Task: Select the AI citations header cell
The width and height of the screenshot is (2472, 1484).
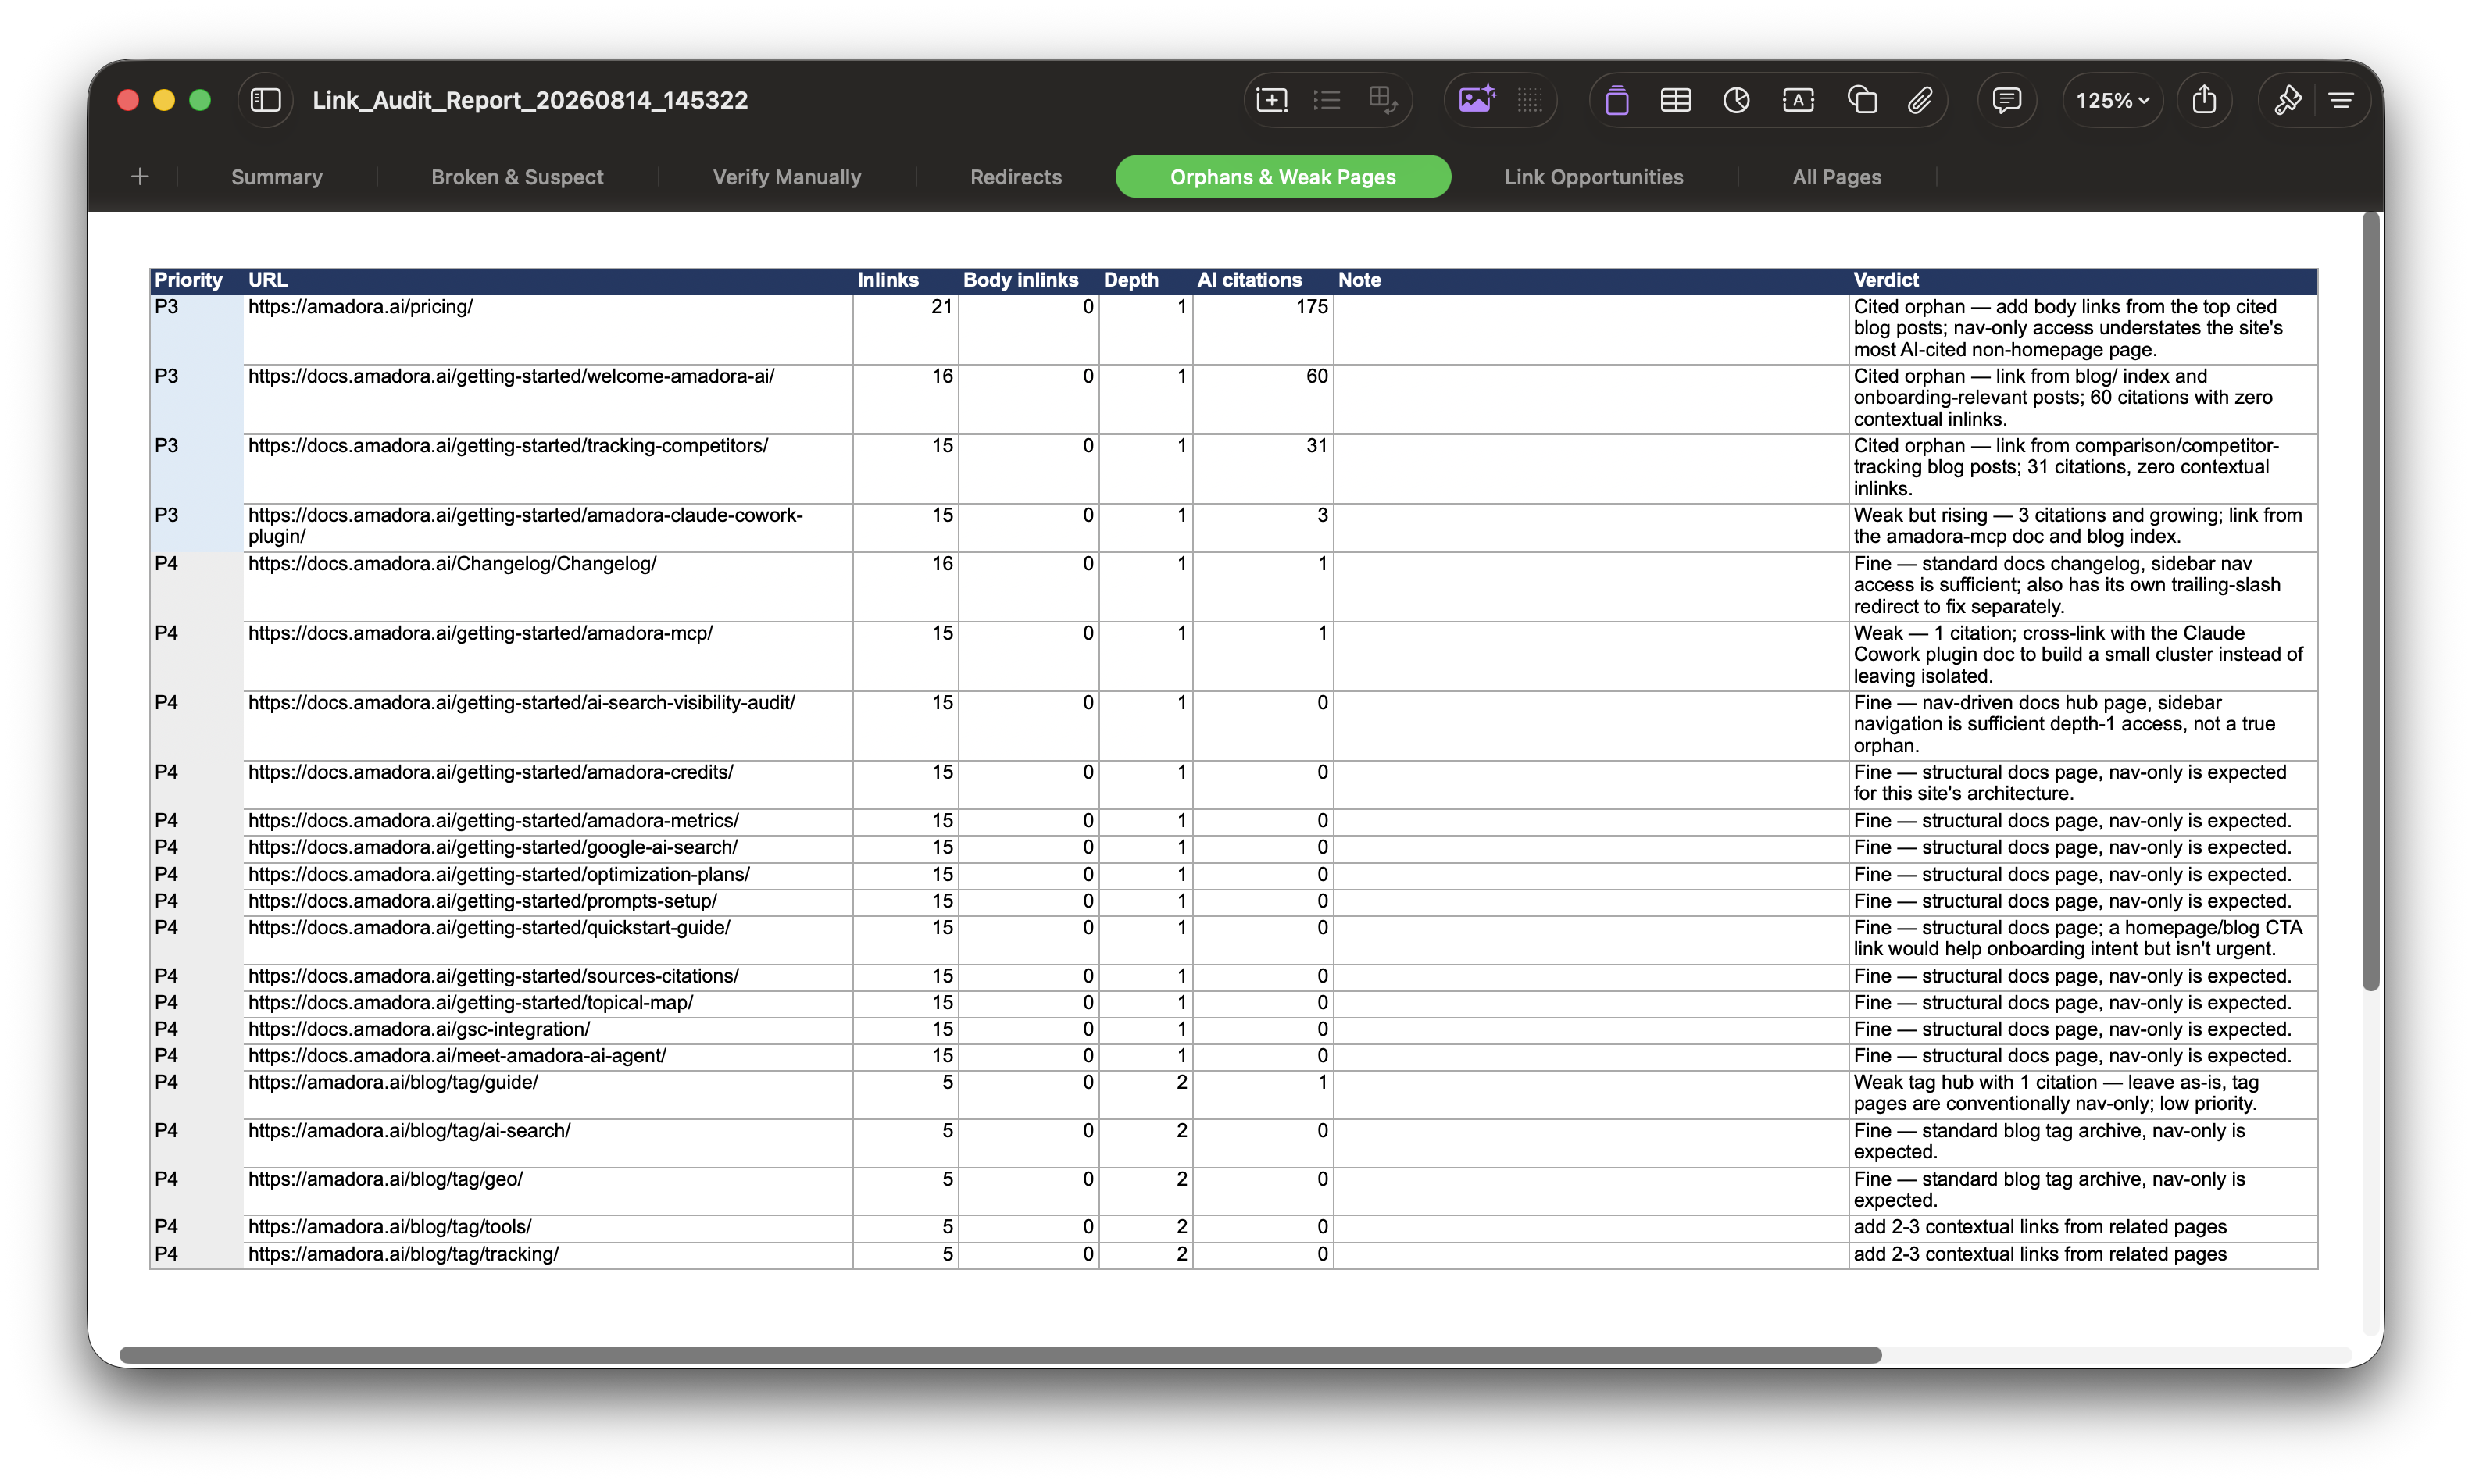Action: pyautogui.click(x=1263, y=280)
